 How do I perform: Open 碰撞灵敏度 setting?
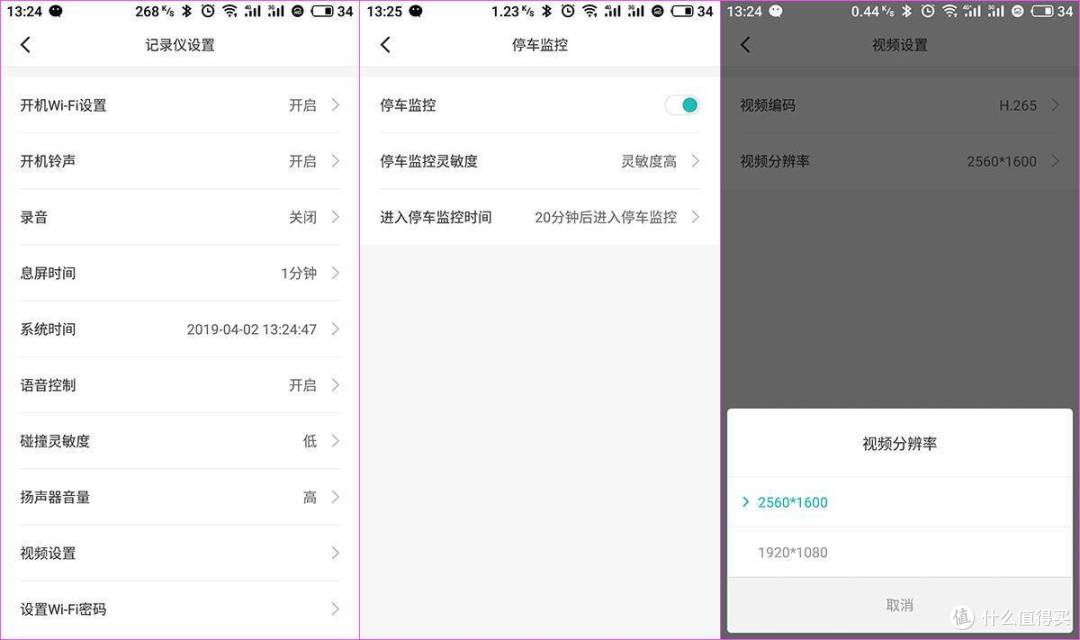180,441
